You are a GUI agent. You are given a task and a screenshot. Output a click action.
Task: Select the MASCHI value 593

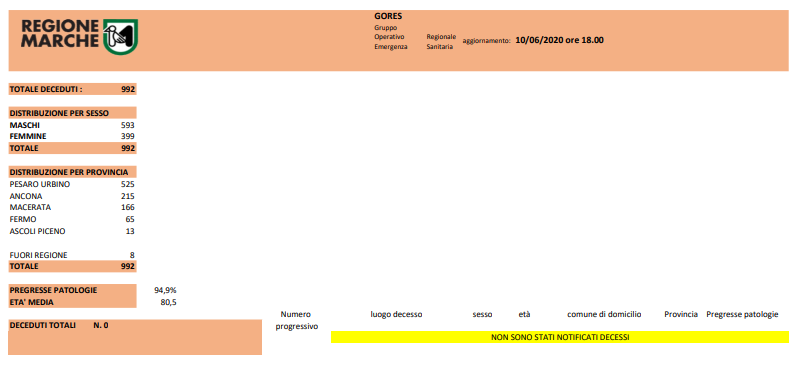128,125
